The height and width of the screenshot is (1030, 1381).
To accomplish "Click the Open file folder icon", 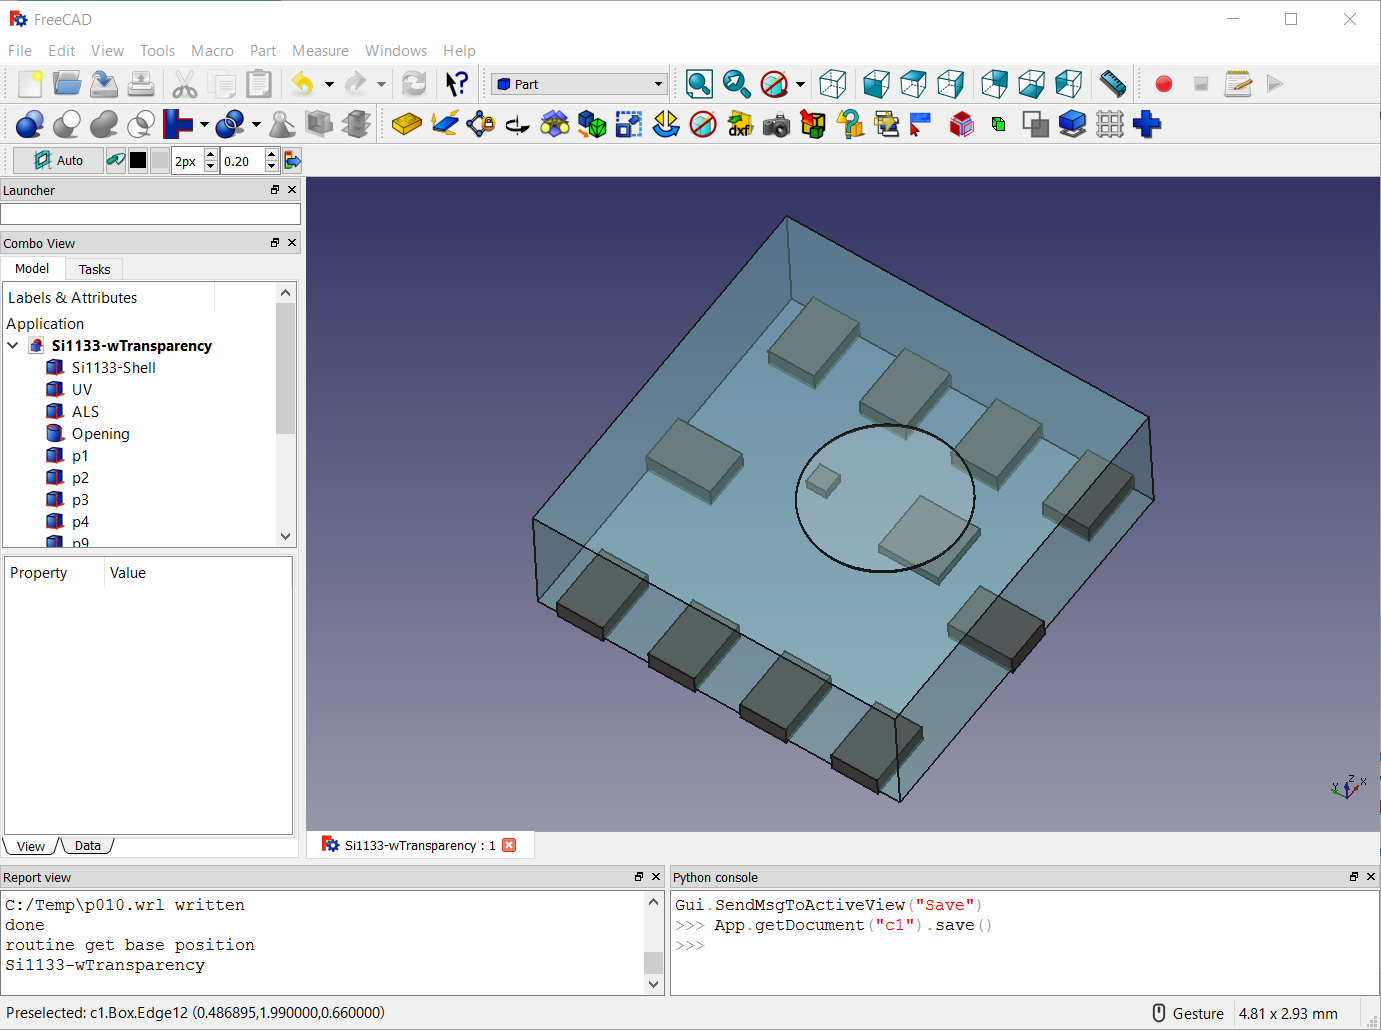I will coord(67,84).
